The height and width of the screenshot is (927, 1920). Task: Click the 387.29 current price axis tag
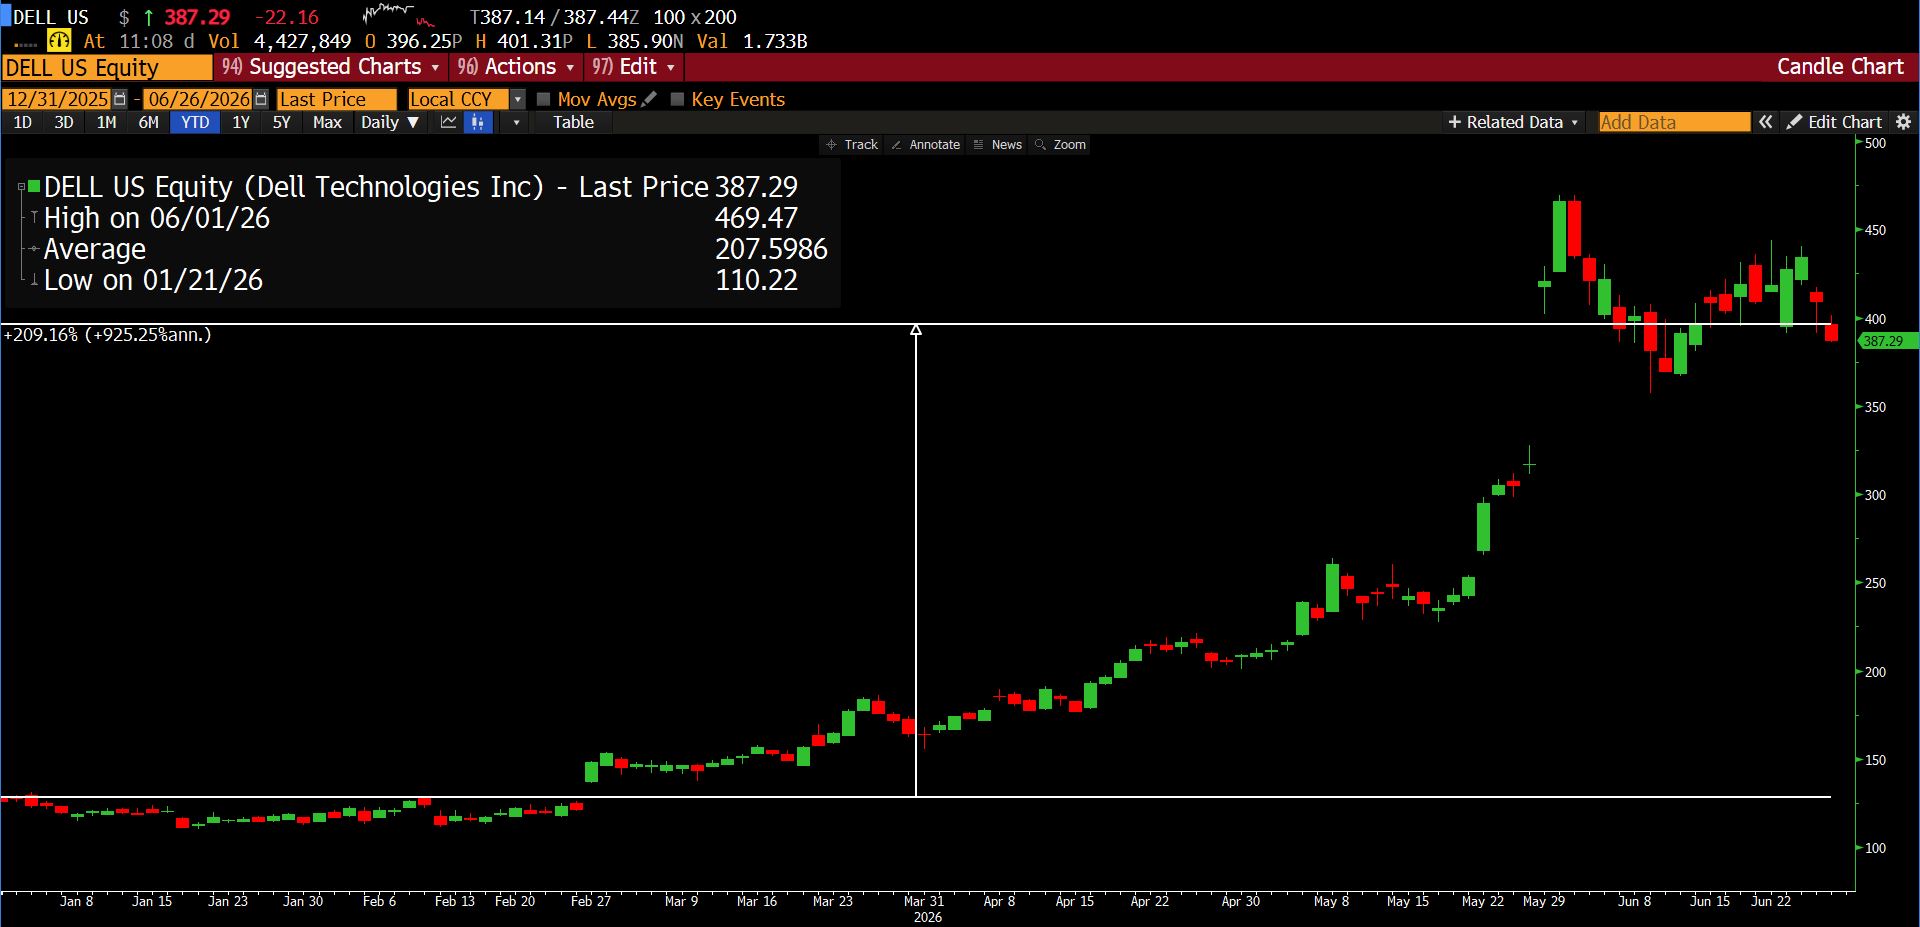pos(1887,341)
